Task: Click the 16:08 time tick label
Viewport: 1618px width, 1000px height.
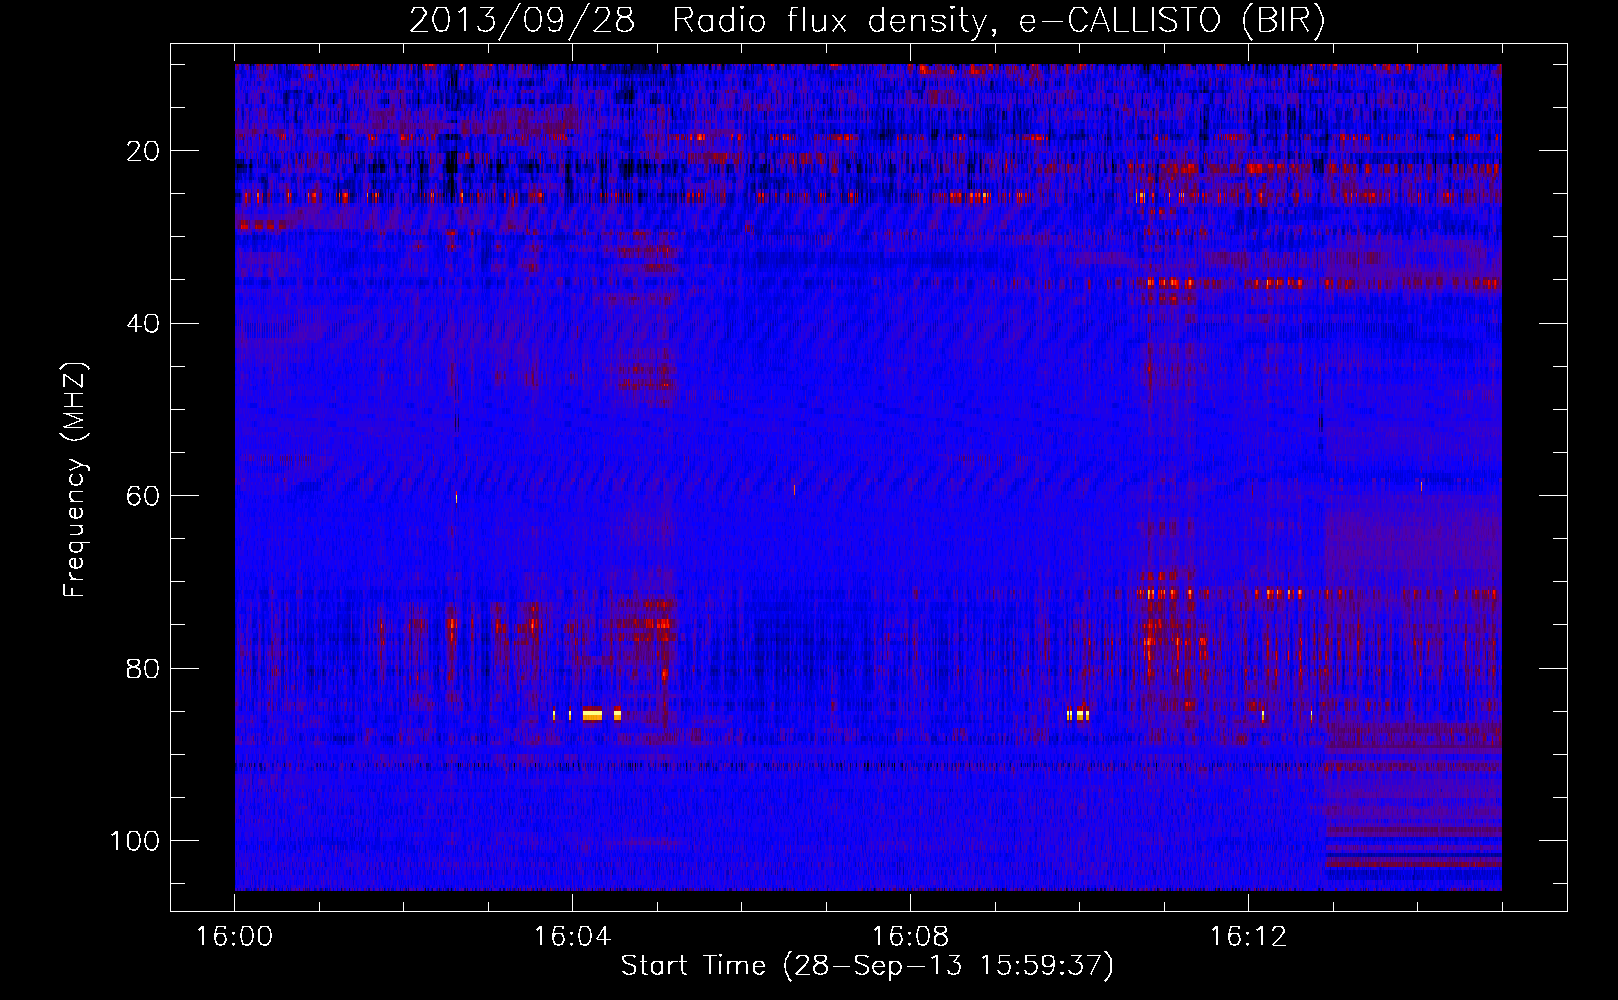Action: coord(910,937)
